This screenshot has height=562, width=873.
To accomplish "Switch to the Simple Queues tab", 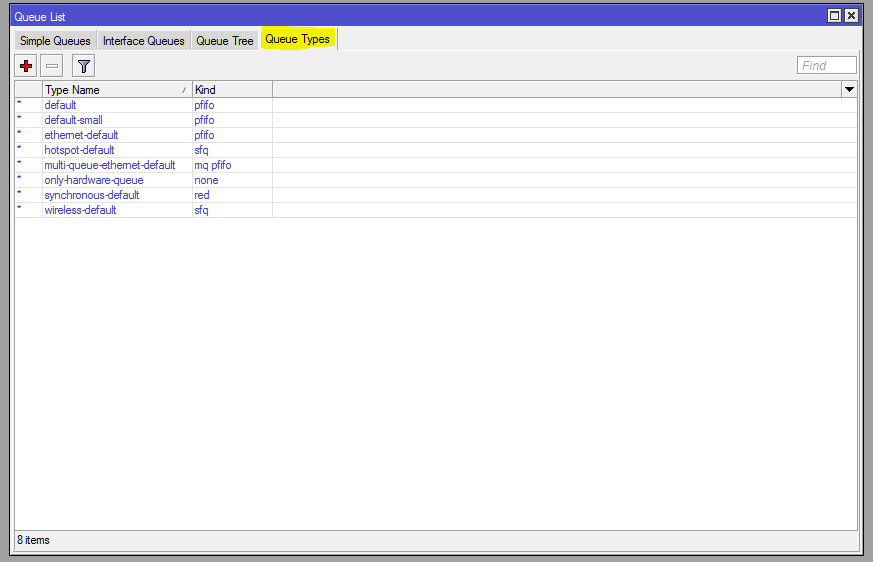I will click(x=55, y=41).
